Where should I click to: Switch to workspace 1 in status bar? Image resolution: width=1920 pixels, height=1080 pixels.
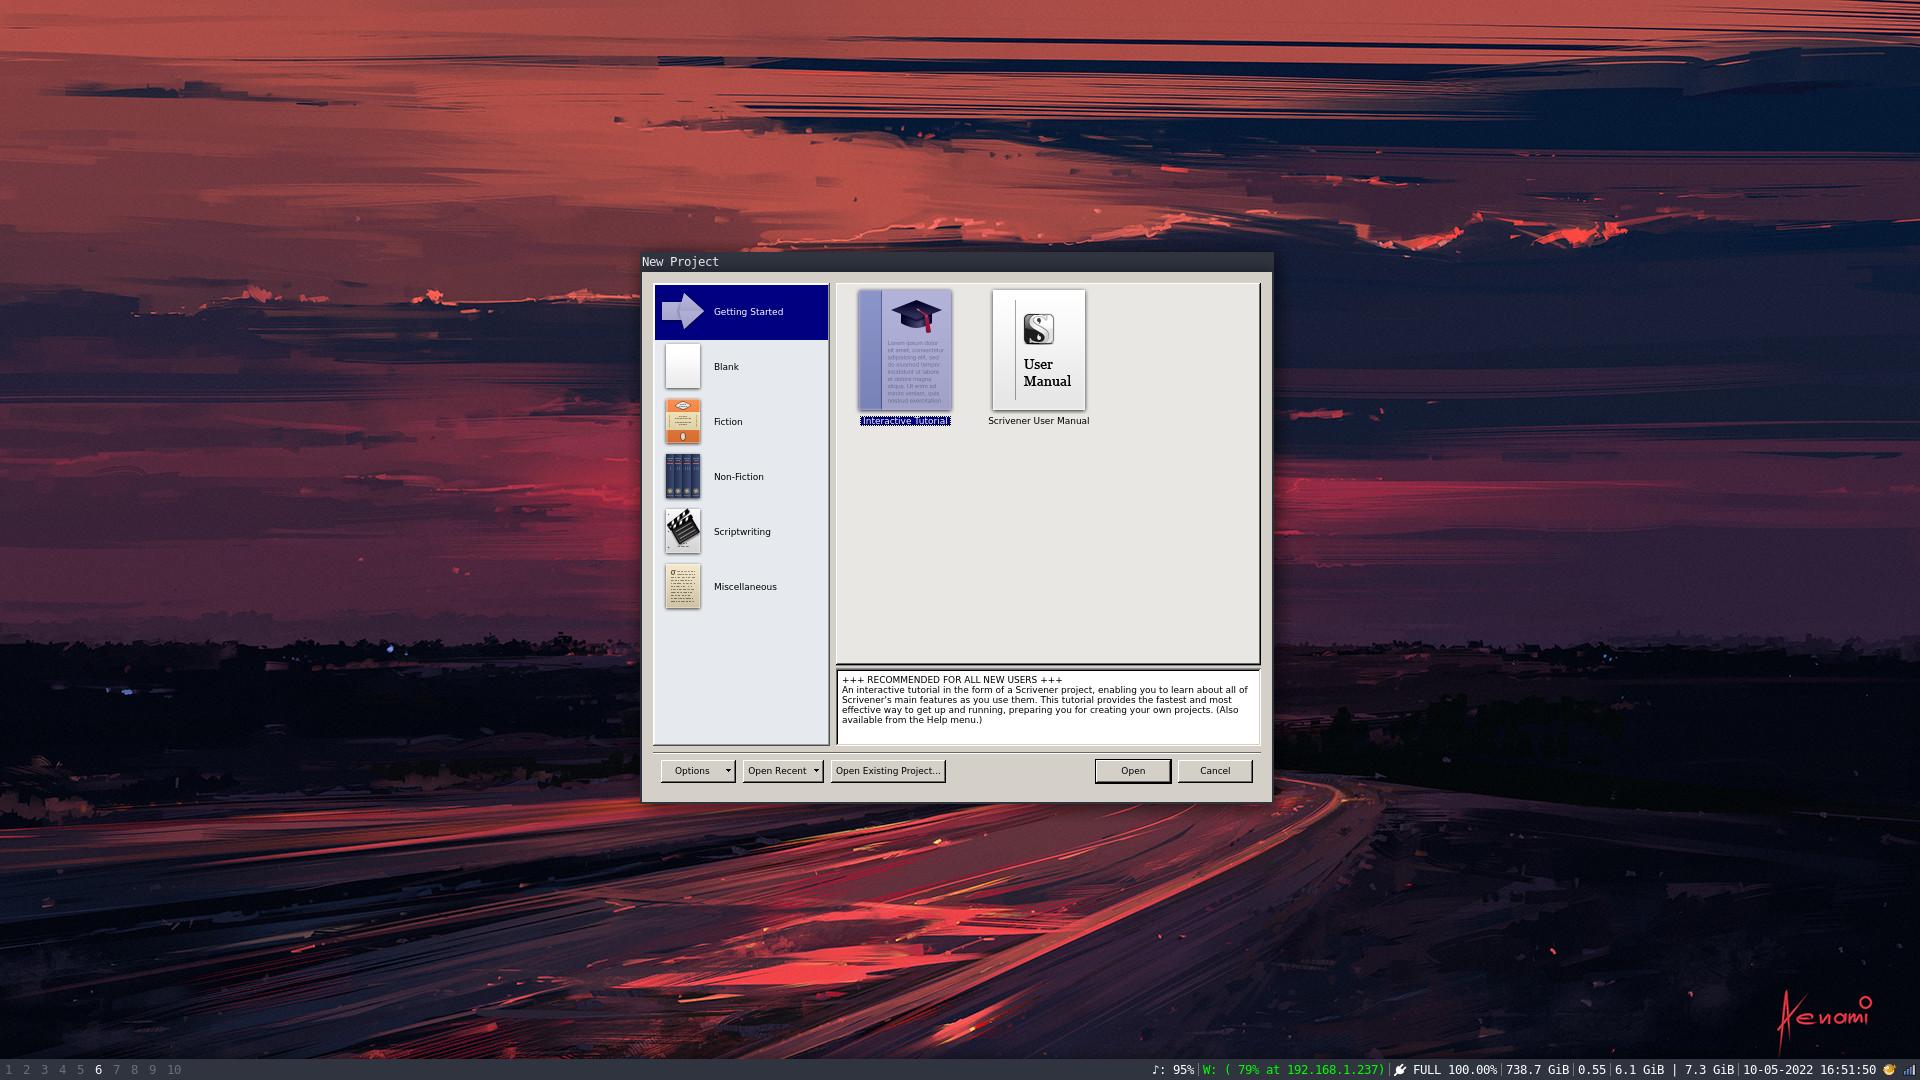(9, 1070)
